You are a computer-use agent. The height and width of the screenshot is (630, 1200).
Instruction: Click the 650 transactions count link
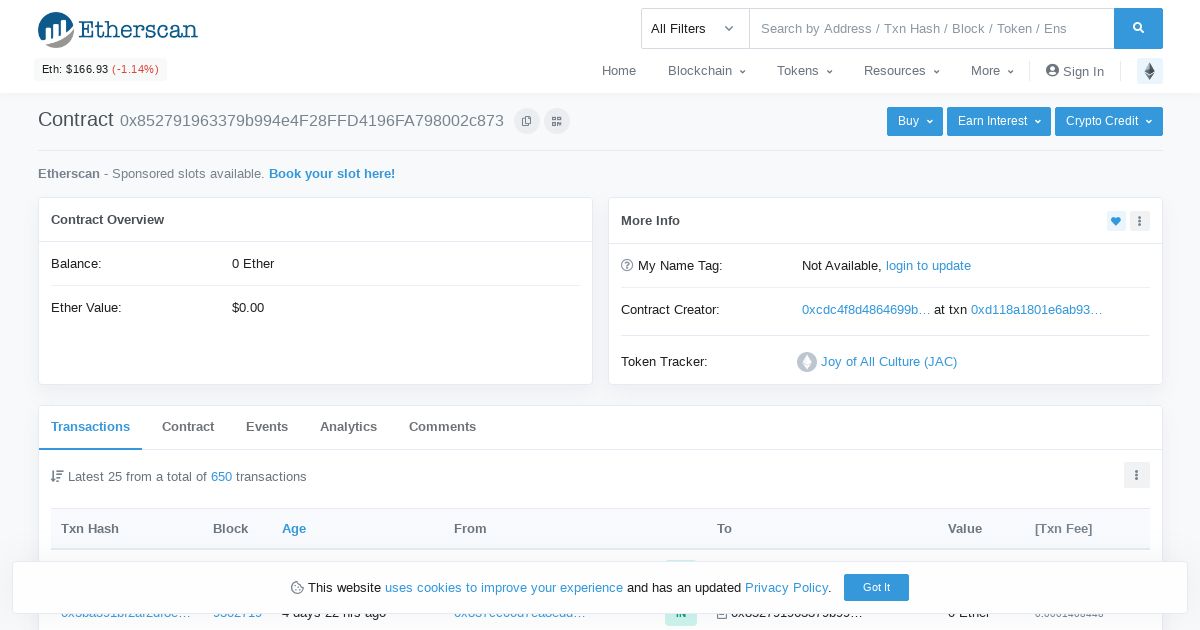[221, 477]
